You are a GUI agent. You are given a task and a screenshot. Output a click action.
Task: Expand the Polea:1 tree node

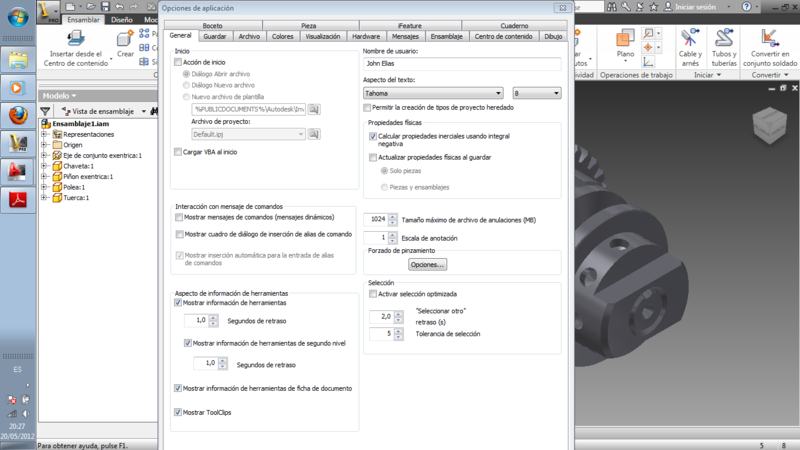[x=44, y=187]
